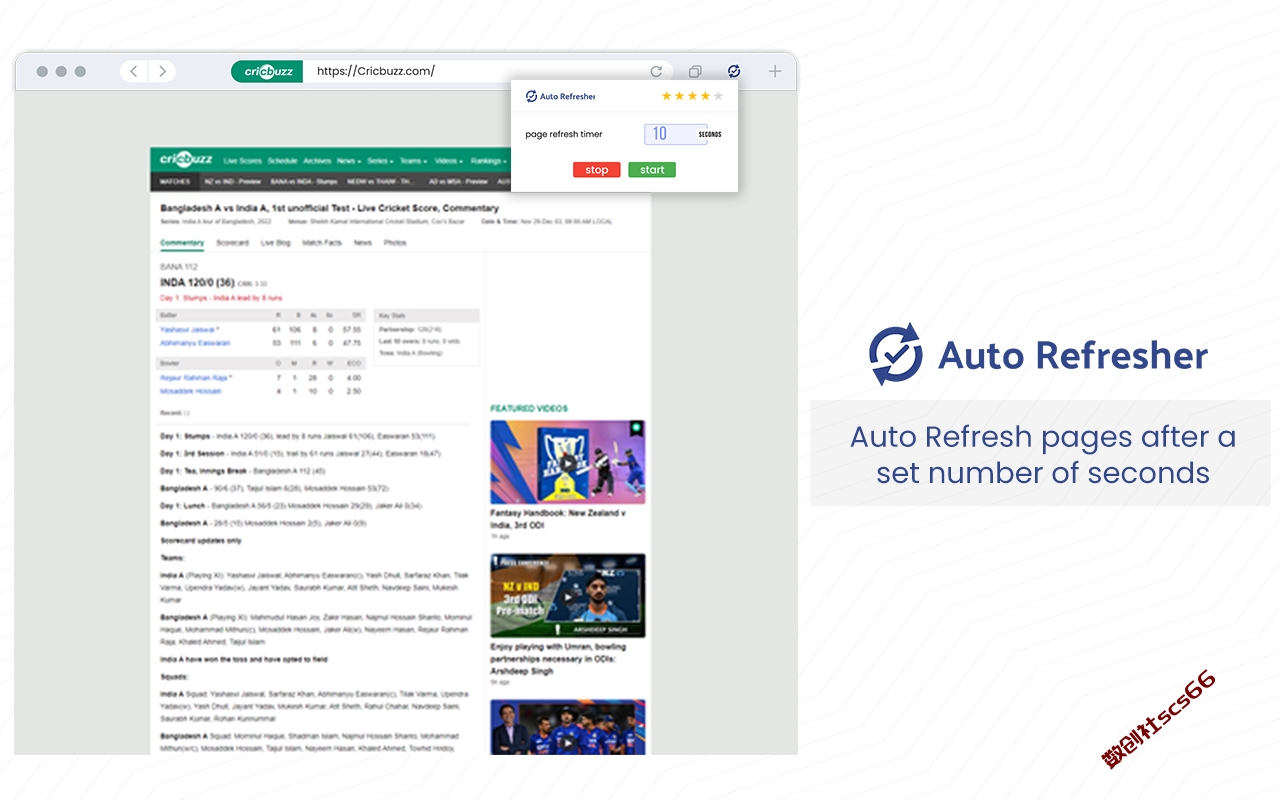Switch to the Scorecard tab
This screenshot has width=1280, height=800.
tap(233, 243)
